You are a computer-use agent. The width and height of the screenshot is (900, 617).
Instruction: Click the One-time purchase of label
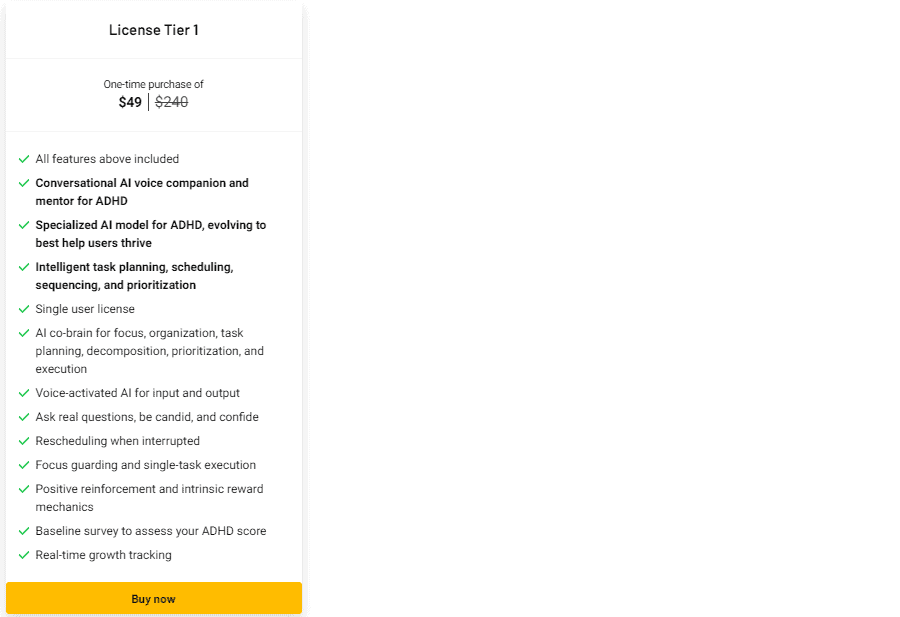pos(153,84)
